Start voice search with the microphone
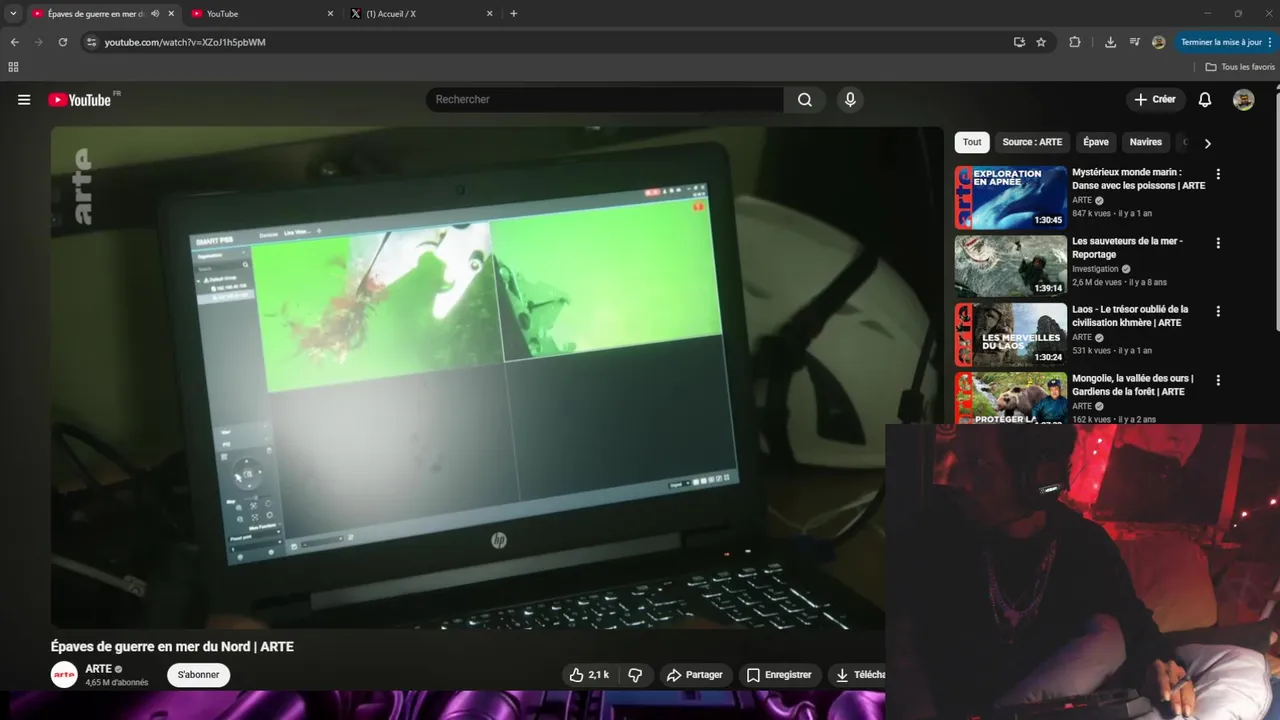The height and width of the screenshot is (720, 1280). click(850, 100)
